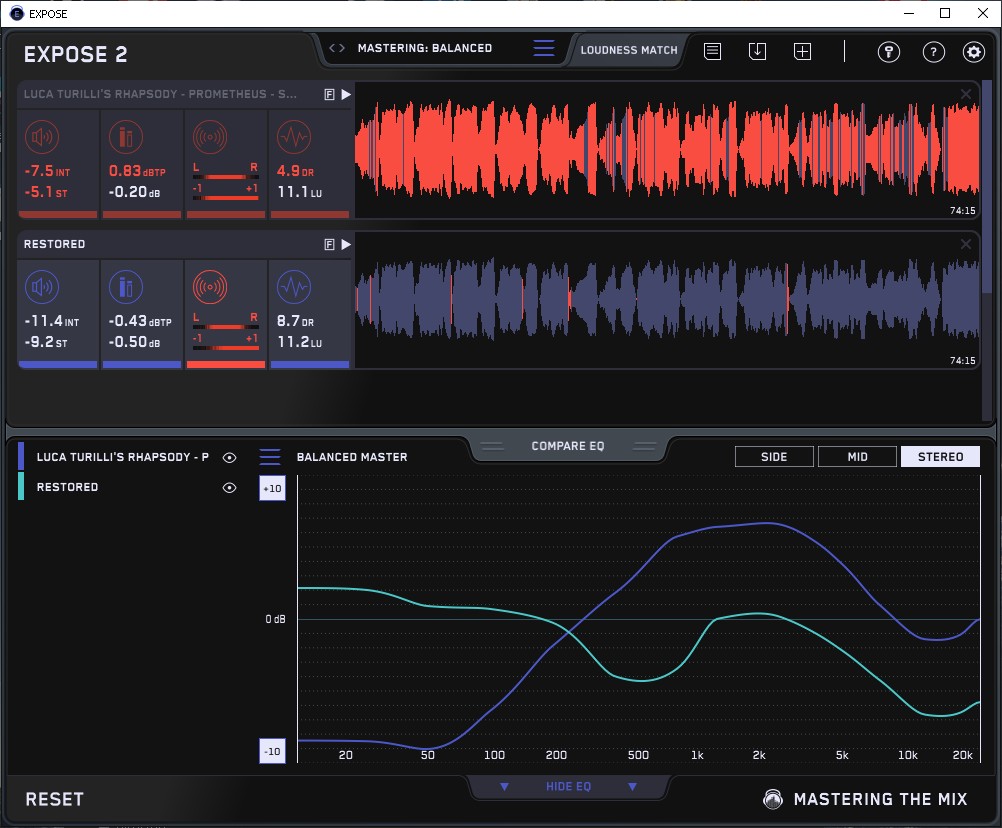Cycle preset with the arrows beside Mastering: Balanced

337,48
